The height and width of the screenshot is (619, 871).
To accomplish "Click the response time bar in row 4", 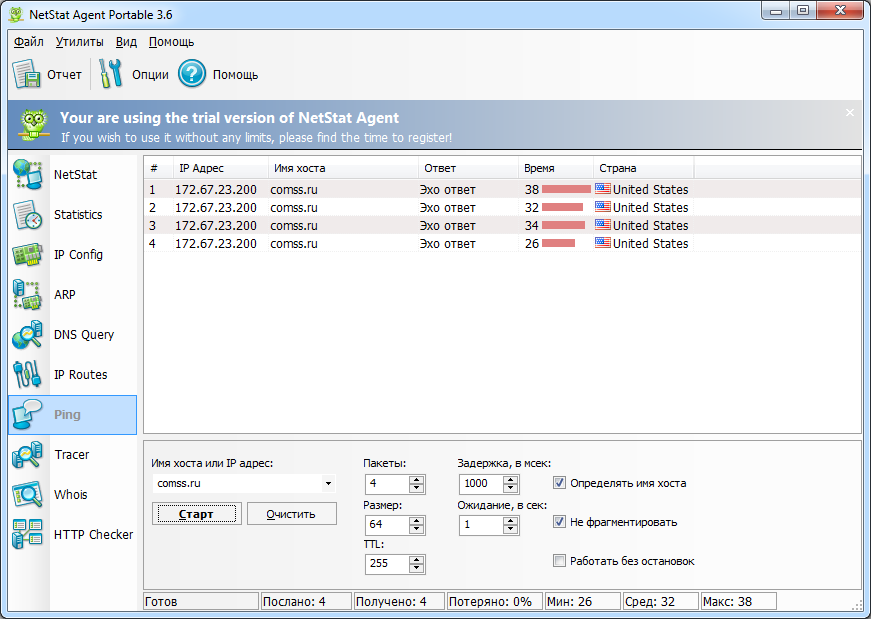I will [558, 243].
